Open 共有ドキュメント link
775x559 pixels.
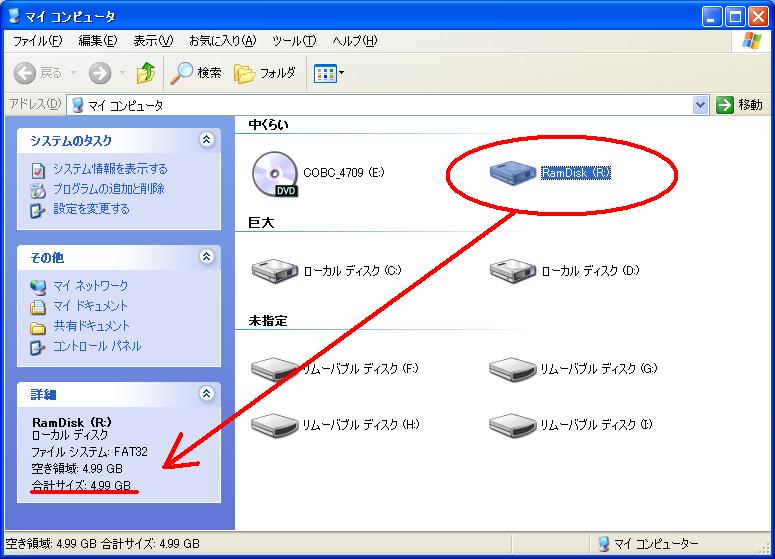tap(91, 326)
